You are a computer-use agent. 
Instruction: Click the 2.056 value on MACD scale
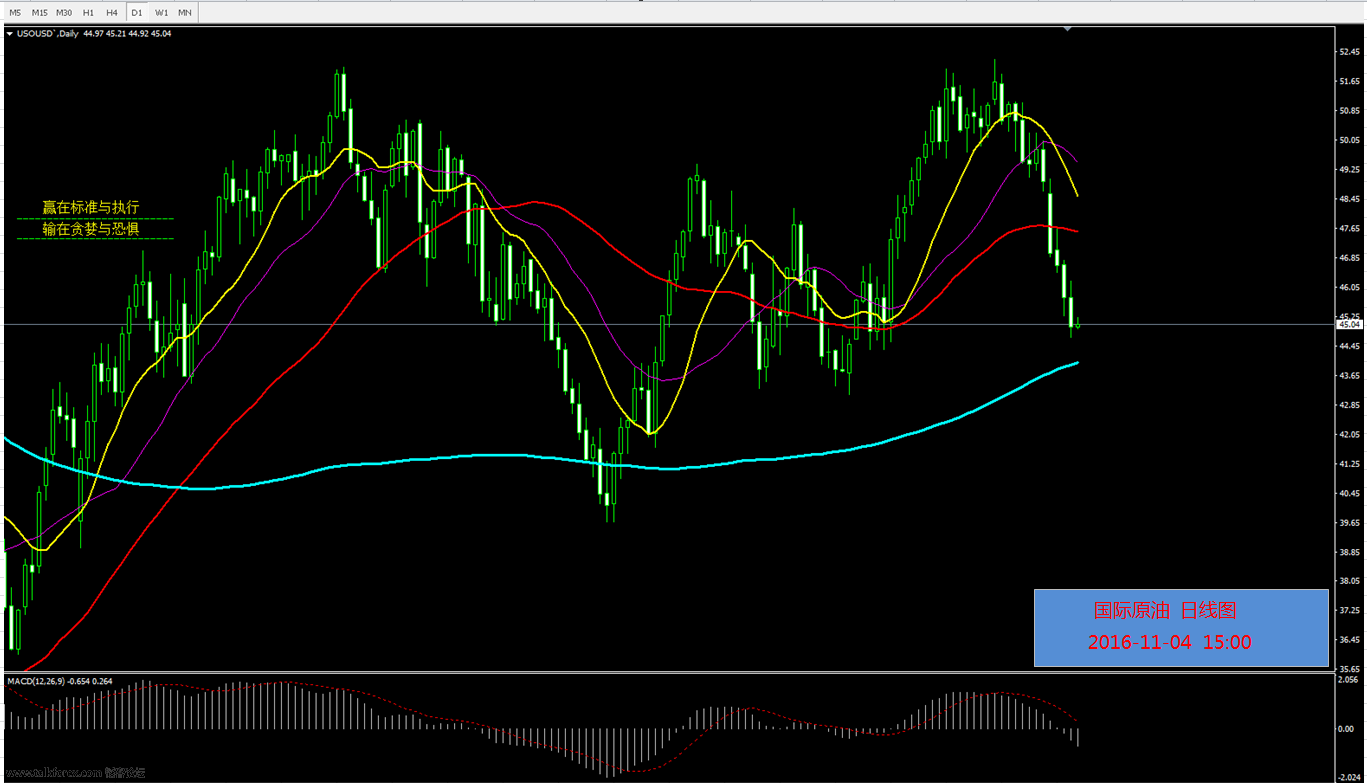coord(1347,678)
